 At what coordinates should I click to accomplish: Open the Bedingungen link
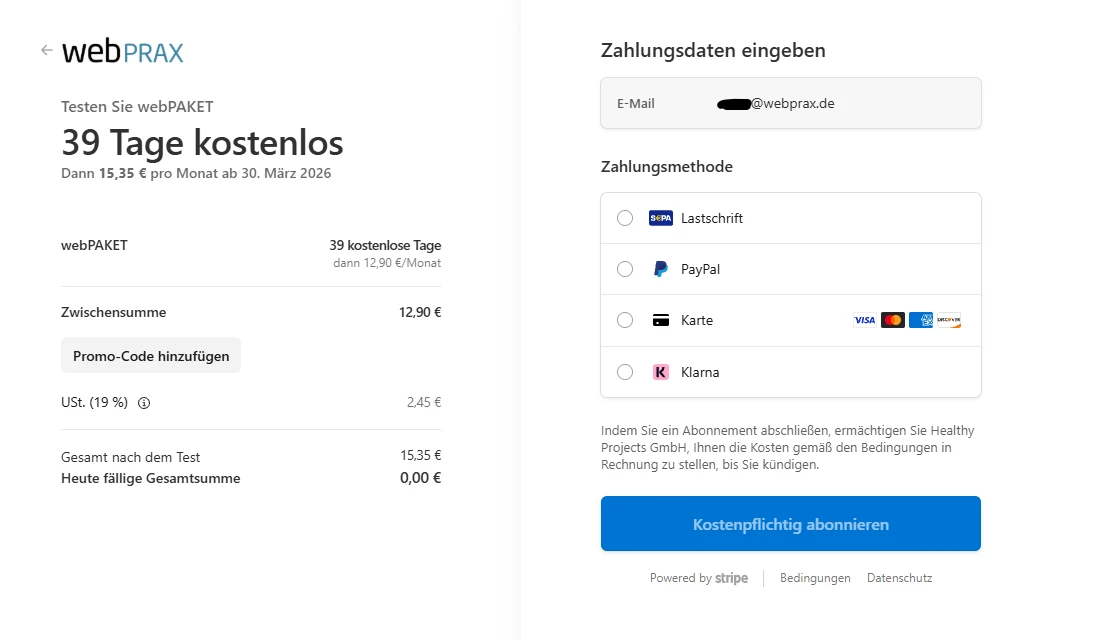(815, 578)
